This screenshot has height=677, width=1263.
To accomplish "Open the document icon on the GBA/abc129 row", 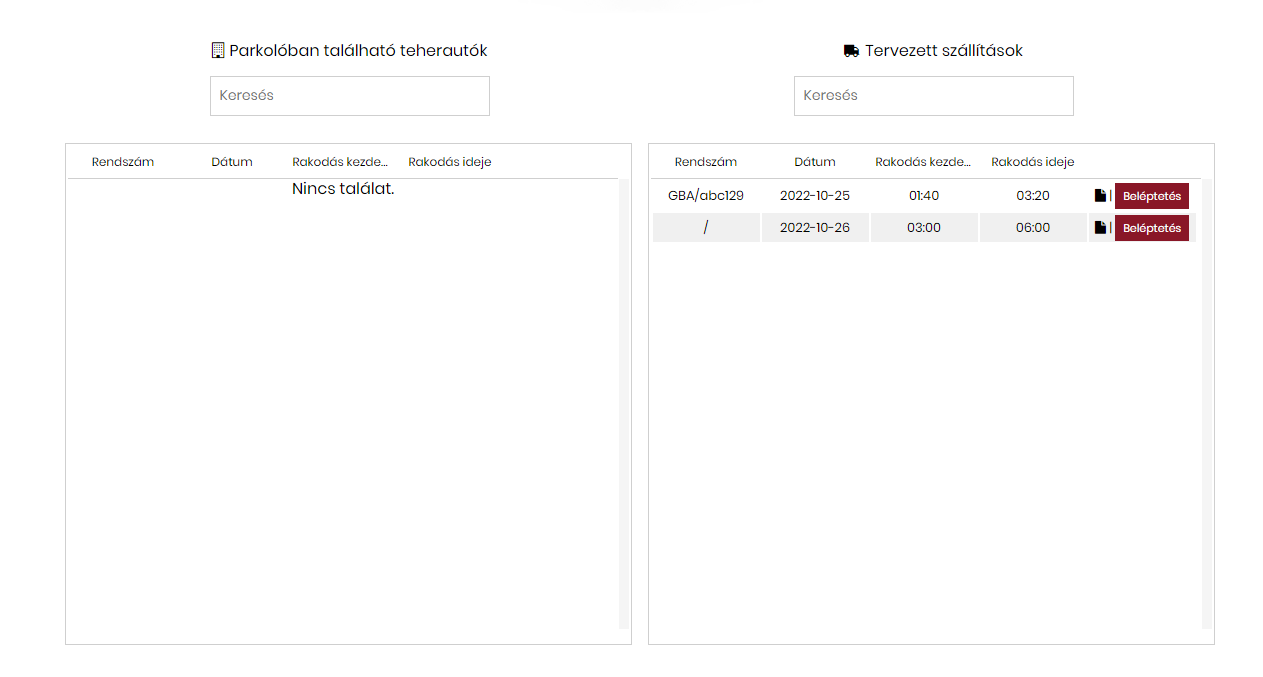I will tap(1100, 195).
